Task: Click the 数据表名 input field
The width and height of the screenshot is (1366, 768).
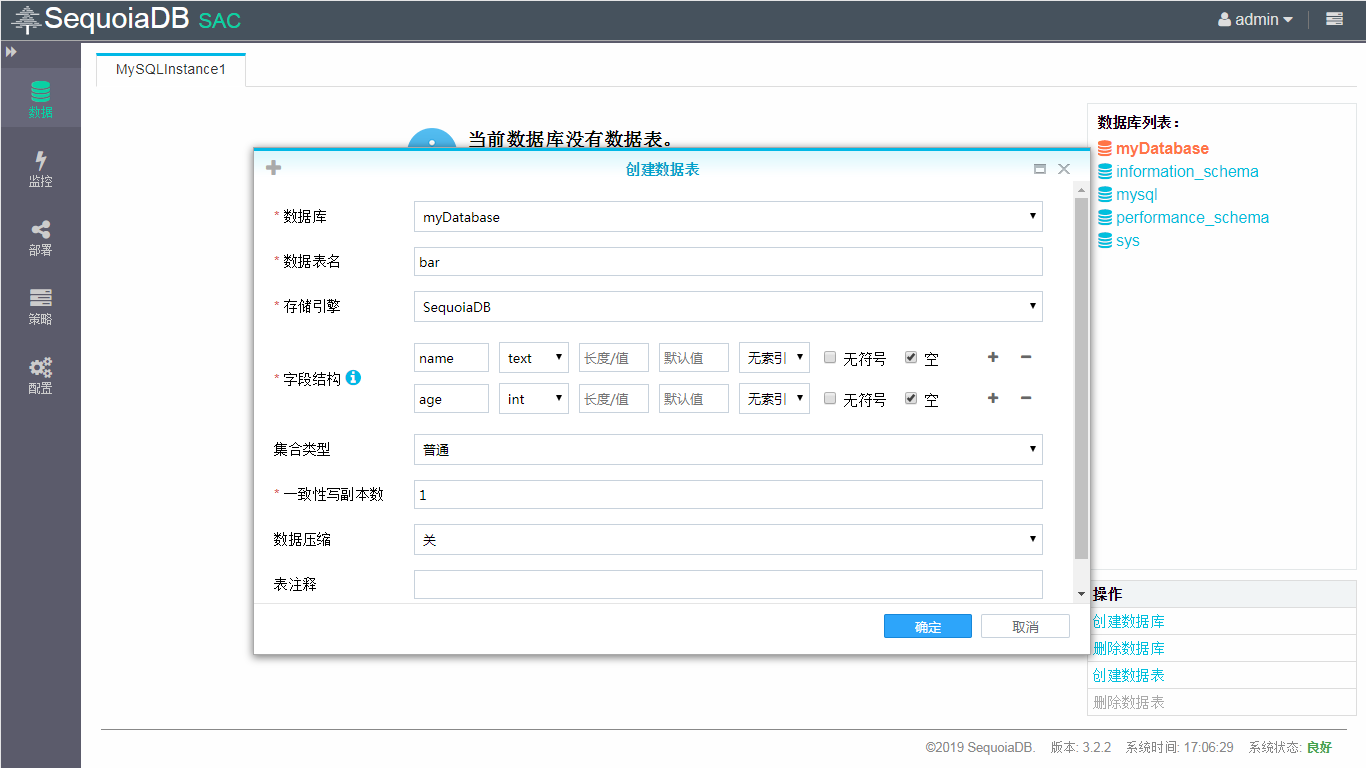Action: pyautogui.click(x=727, y=262)
